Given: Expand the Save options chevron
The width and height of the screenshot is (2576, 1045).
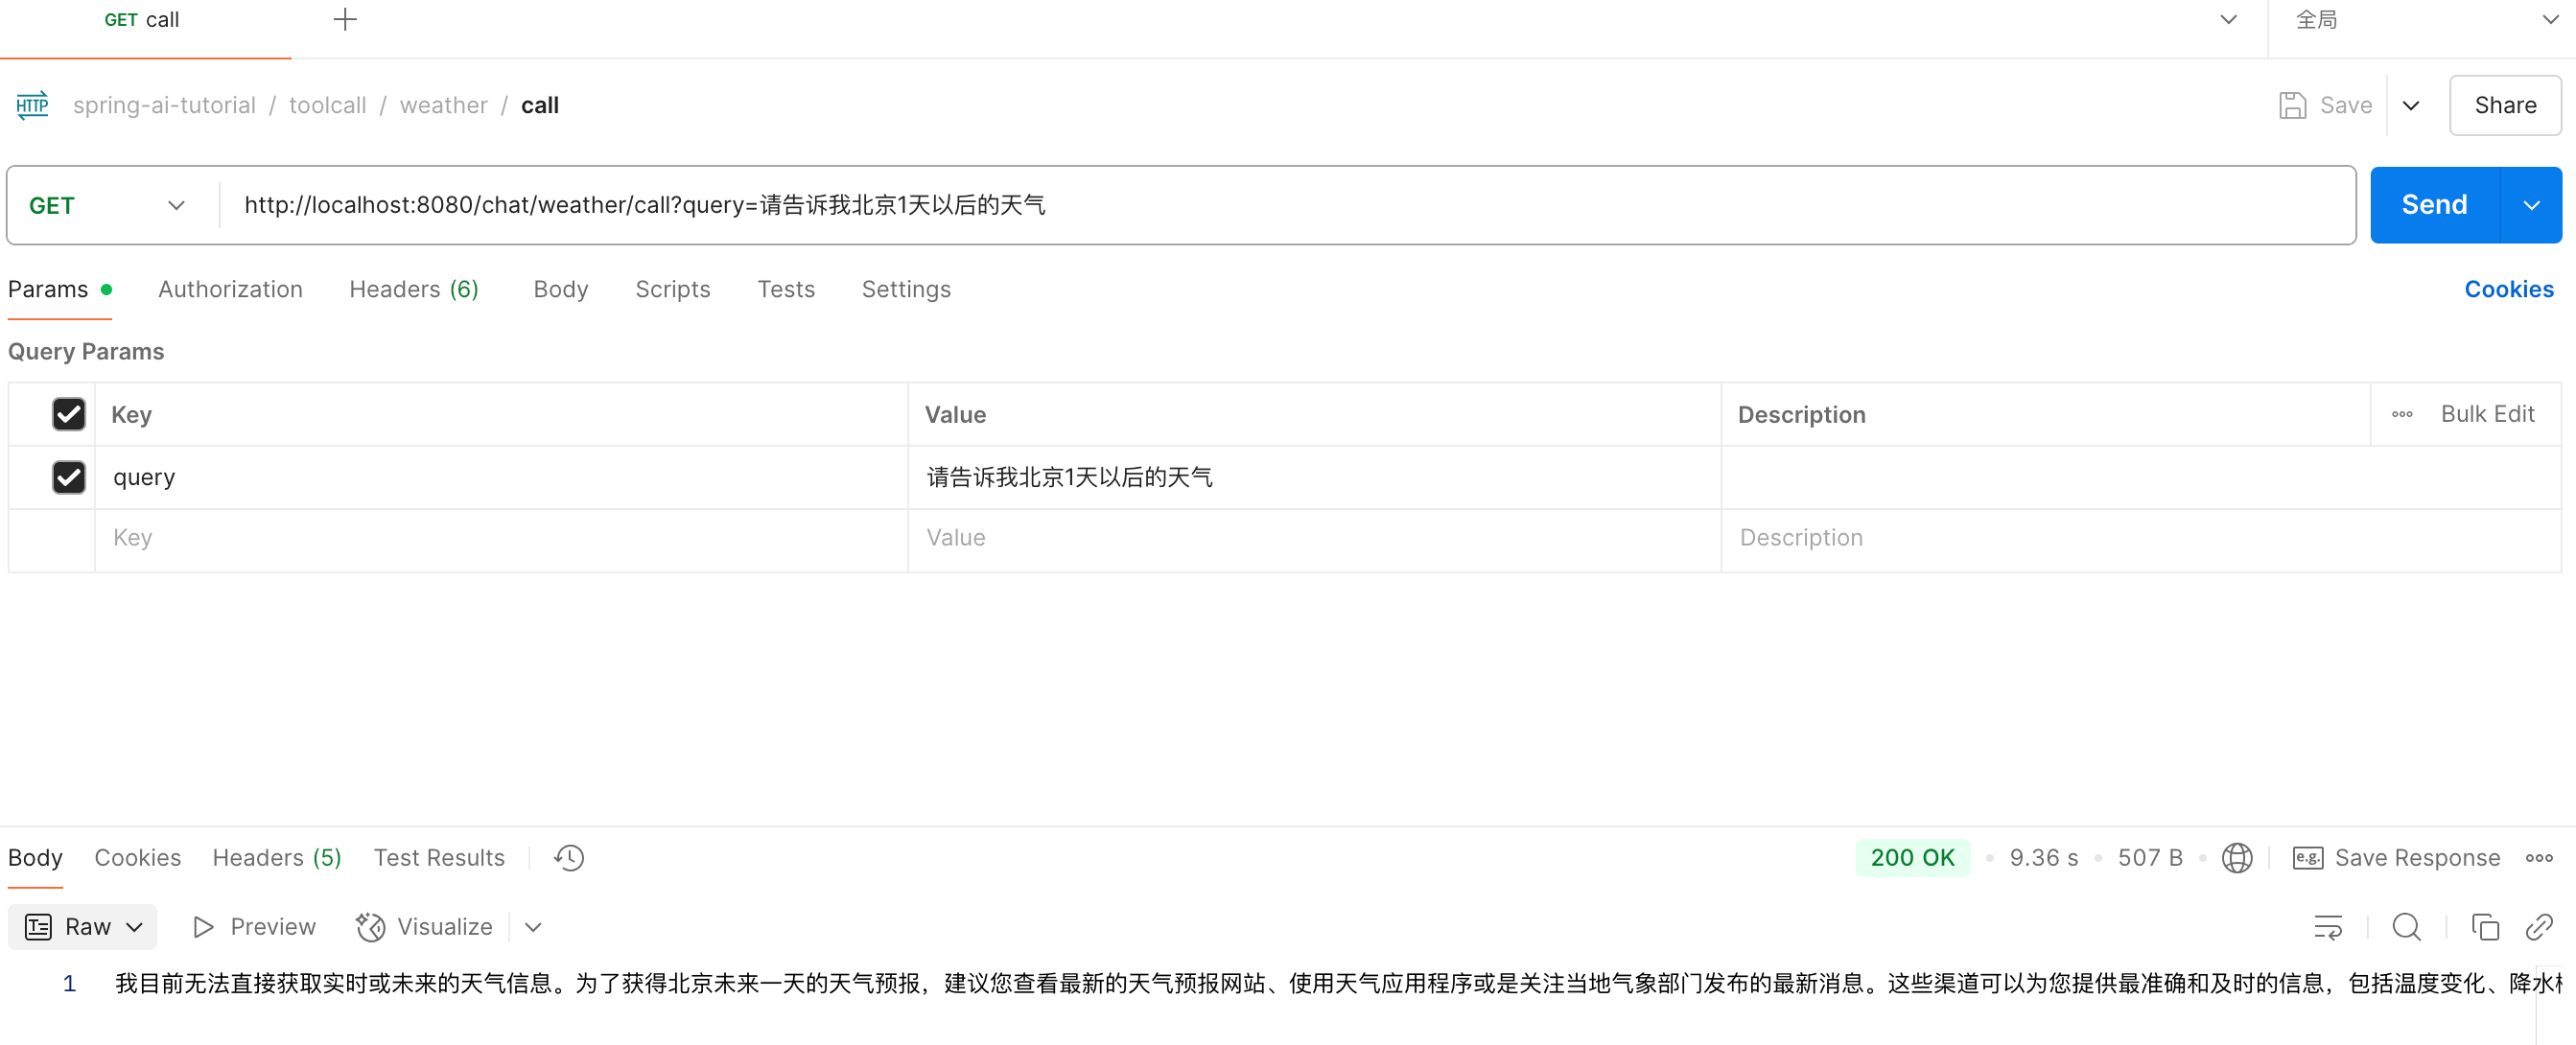Looking at the screenshot, I should (x=2411, y=105).
